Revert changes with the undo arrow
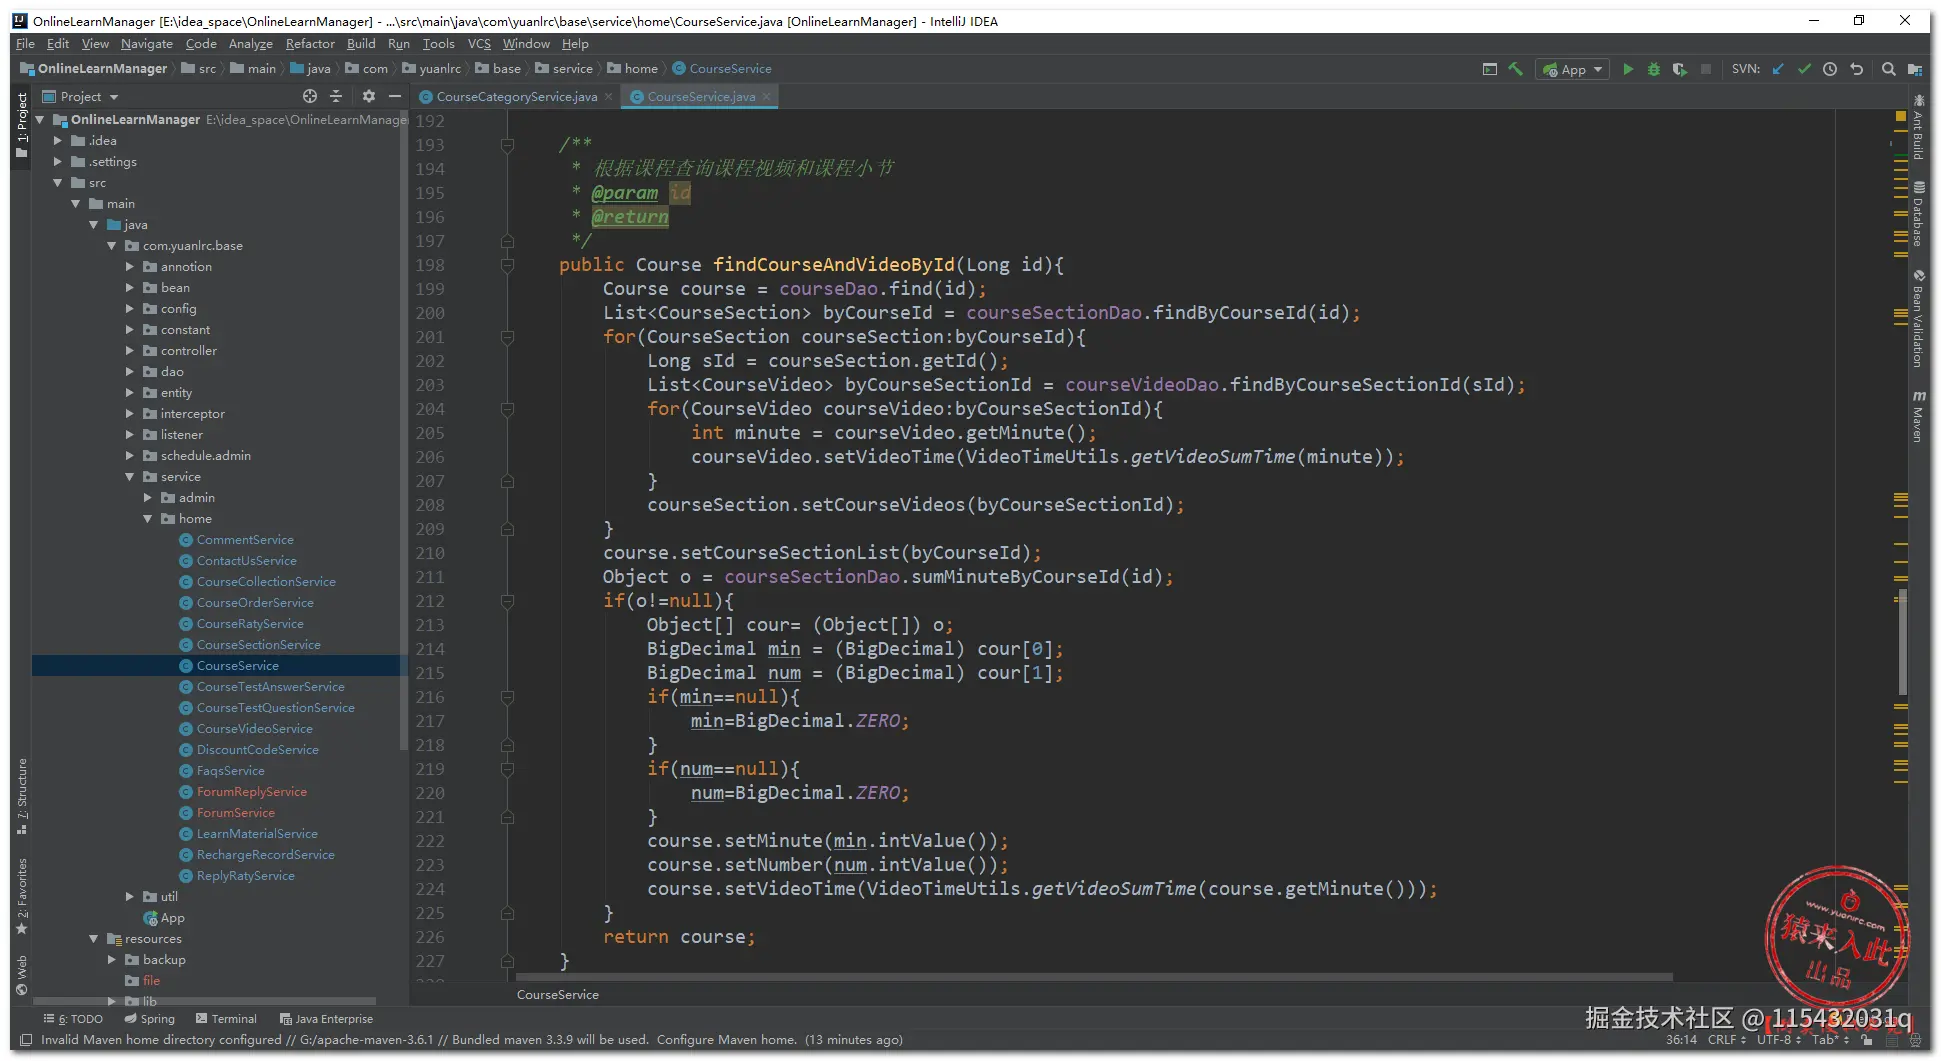This screenshot has height=1061, width=1941. (1857, 69)
